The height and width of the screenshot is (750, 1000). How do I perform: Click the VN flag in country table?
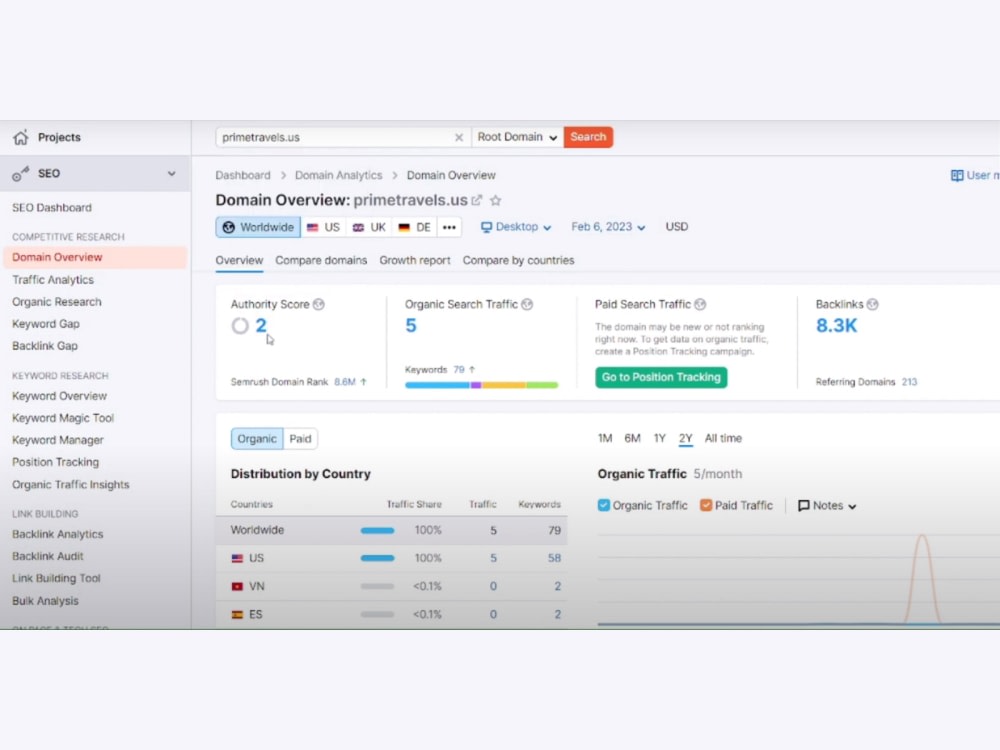tap(237, 587)
